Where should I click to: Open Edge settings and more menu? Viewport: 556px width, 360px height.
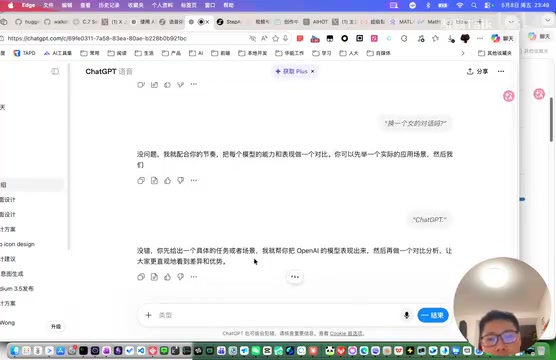(x=480, y=38)
